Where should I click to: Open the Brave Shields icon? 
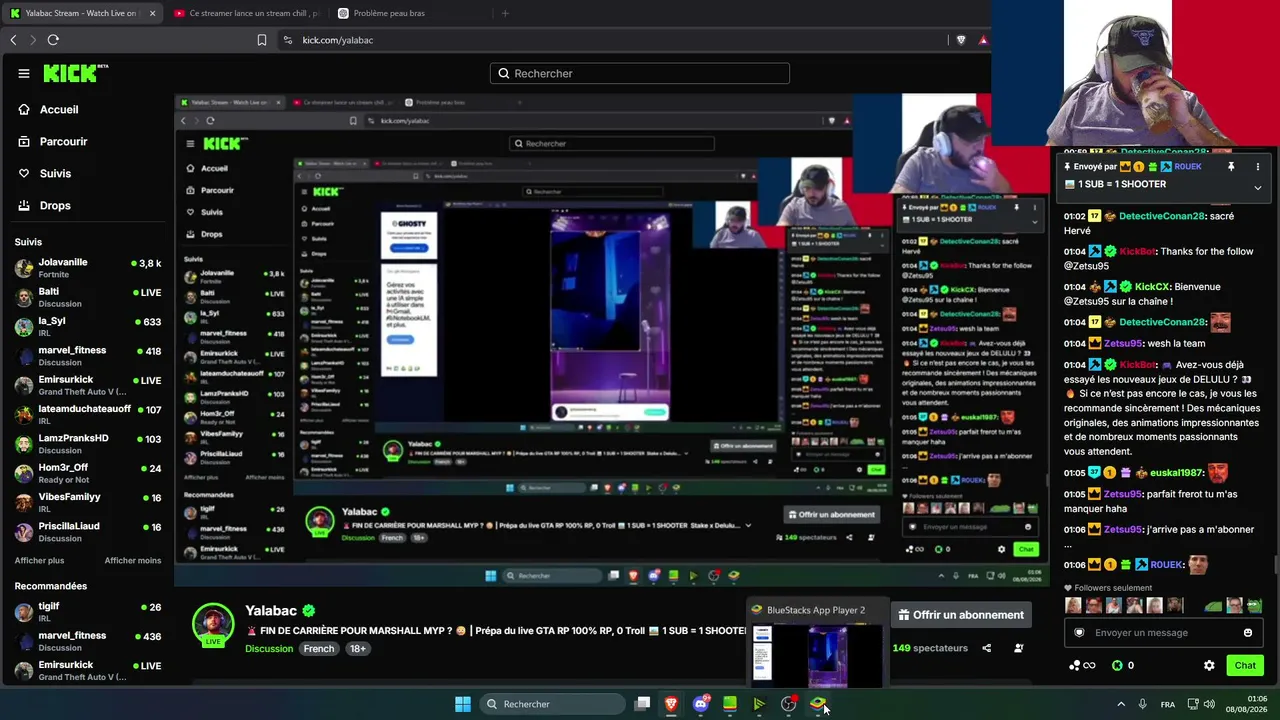click(961, 40)
